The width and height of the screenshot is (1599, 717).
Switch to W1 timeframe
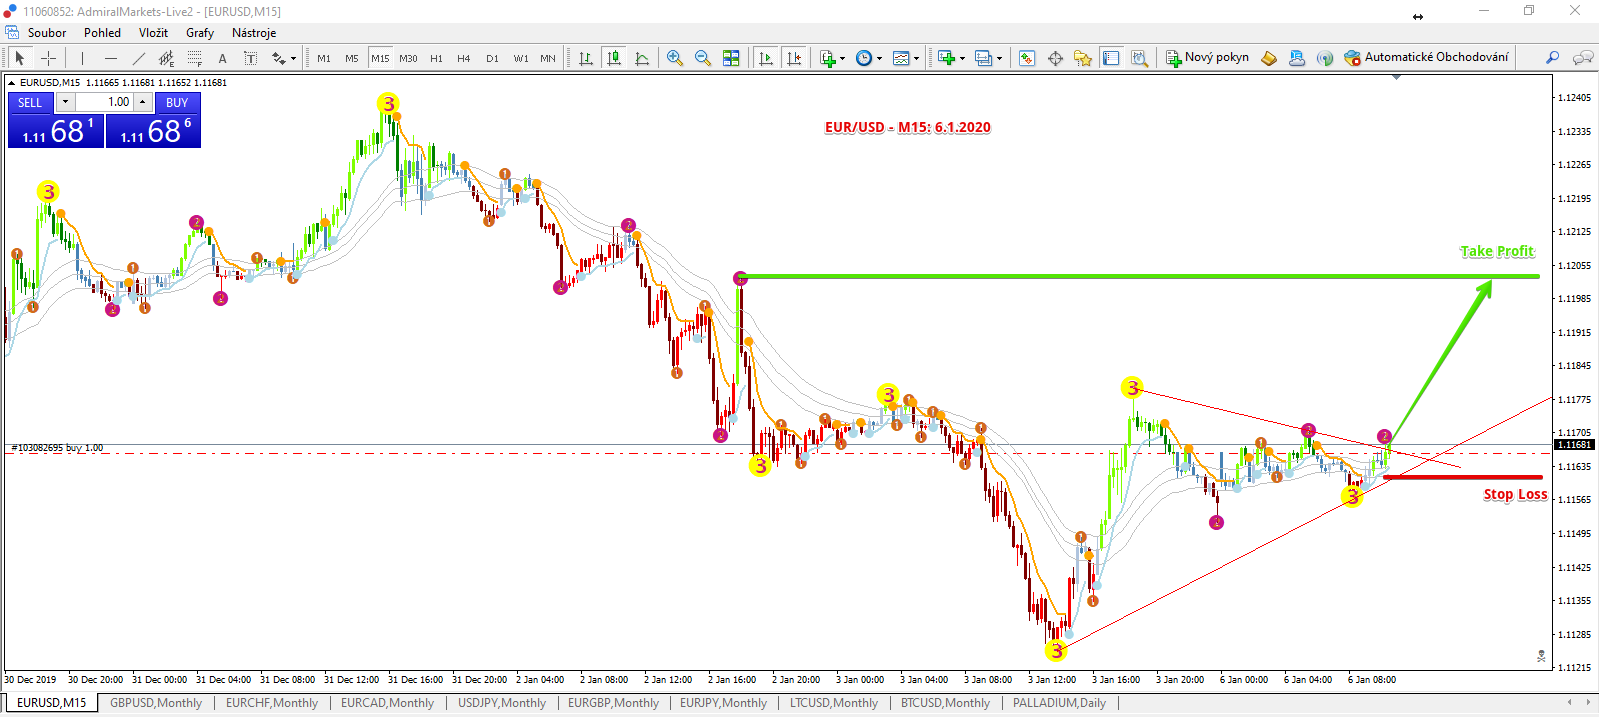coord(521,58)
